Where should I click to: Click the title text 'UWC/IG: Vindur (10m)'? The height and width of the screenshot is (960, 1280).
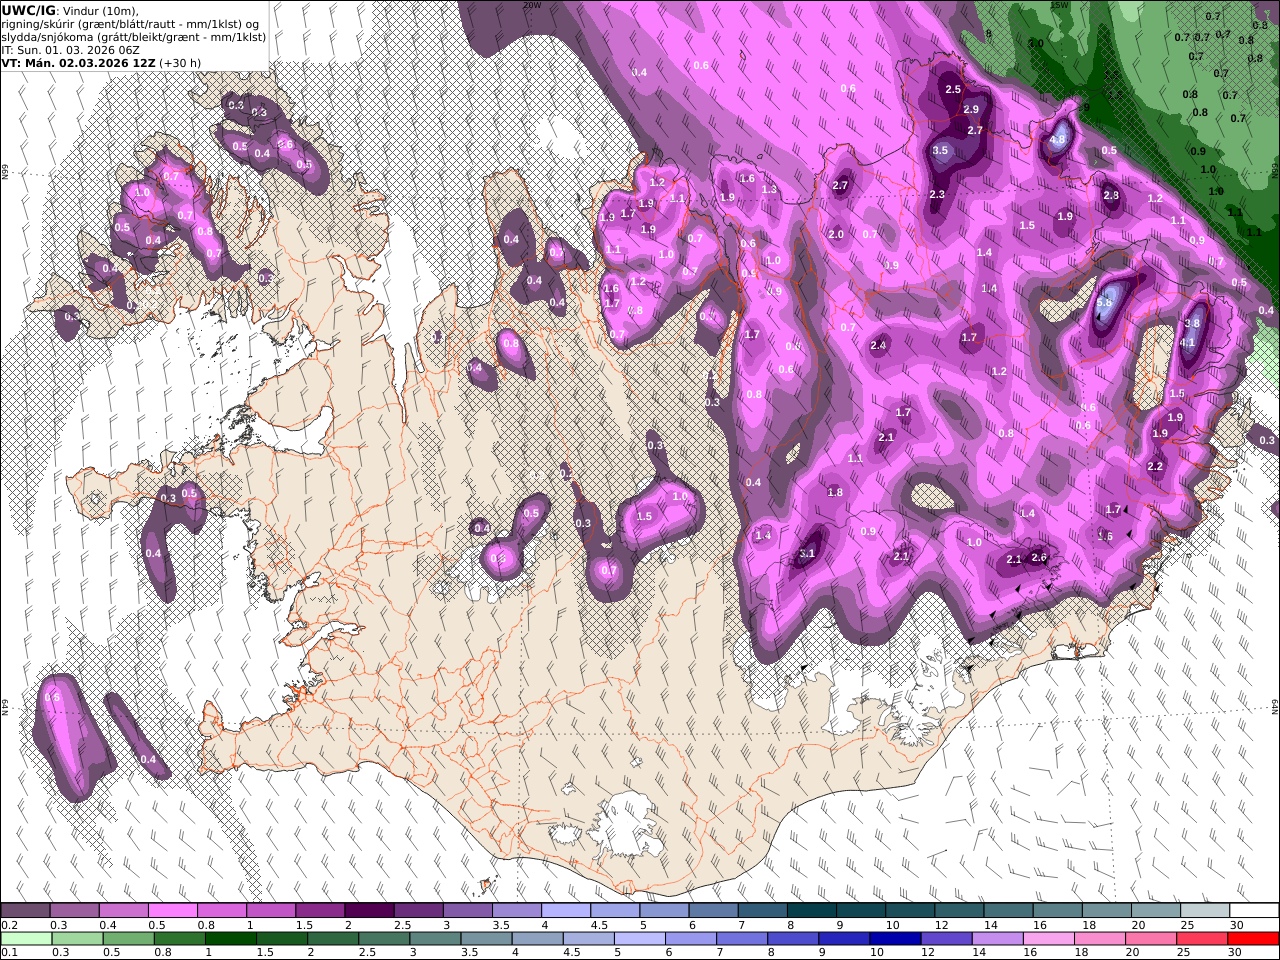70,10
